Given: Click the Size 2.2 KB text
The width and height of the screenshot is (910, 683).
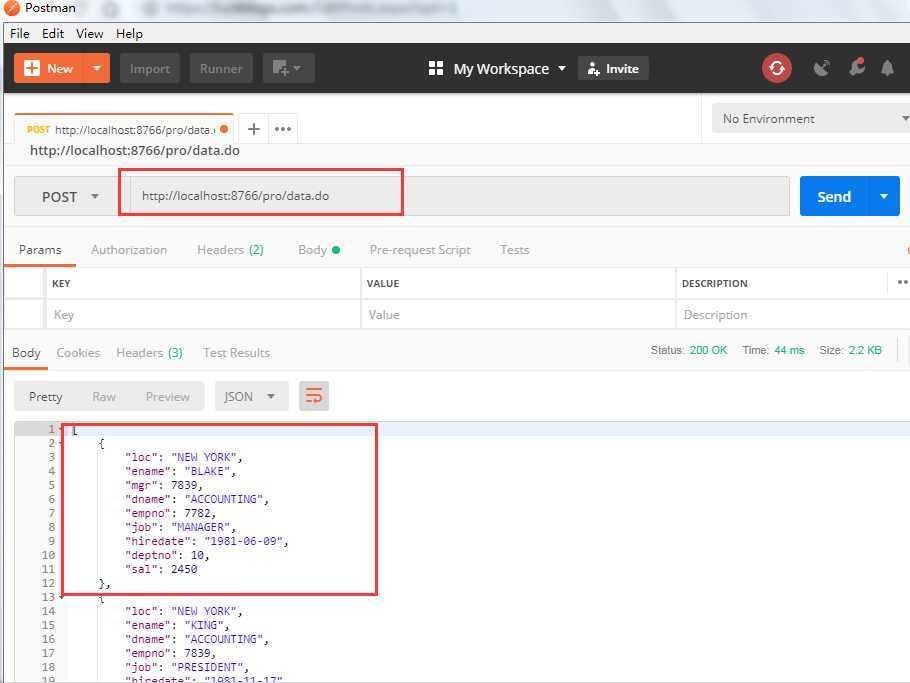Looking at the screenshot, I should click(x=850, y=350).
